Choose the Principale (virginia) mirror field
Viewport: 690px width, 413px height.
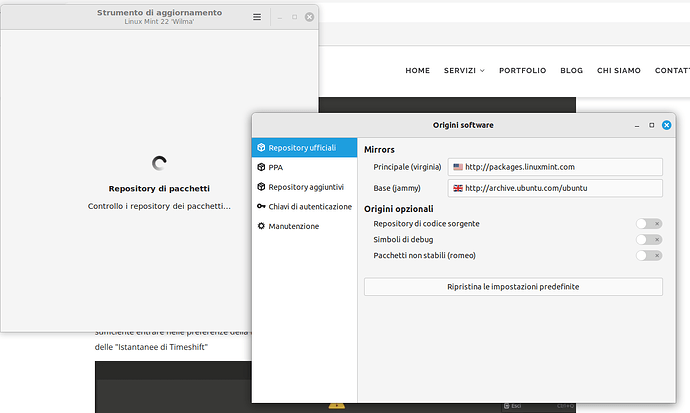point(555,167)
